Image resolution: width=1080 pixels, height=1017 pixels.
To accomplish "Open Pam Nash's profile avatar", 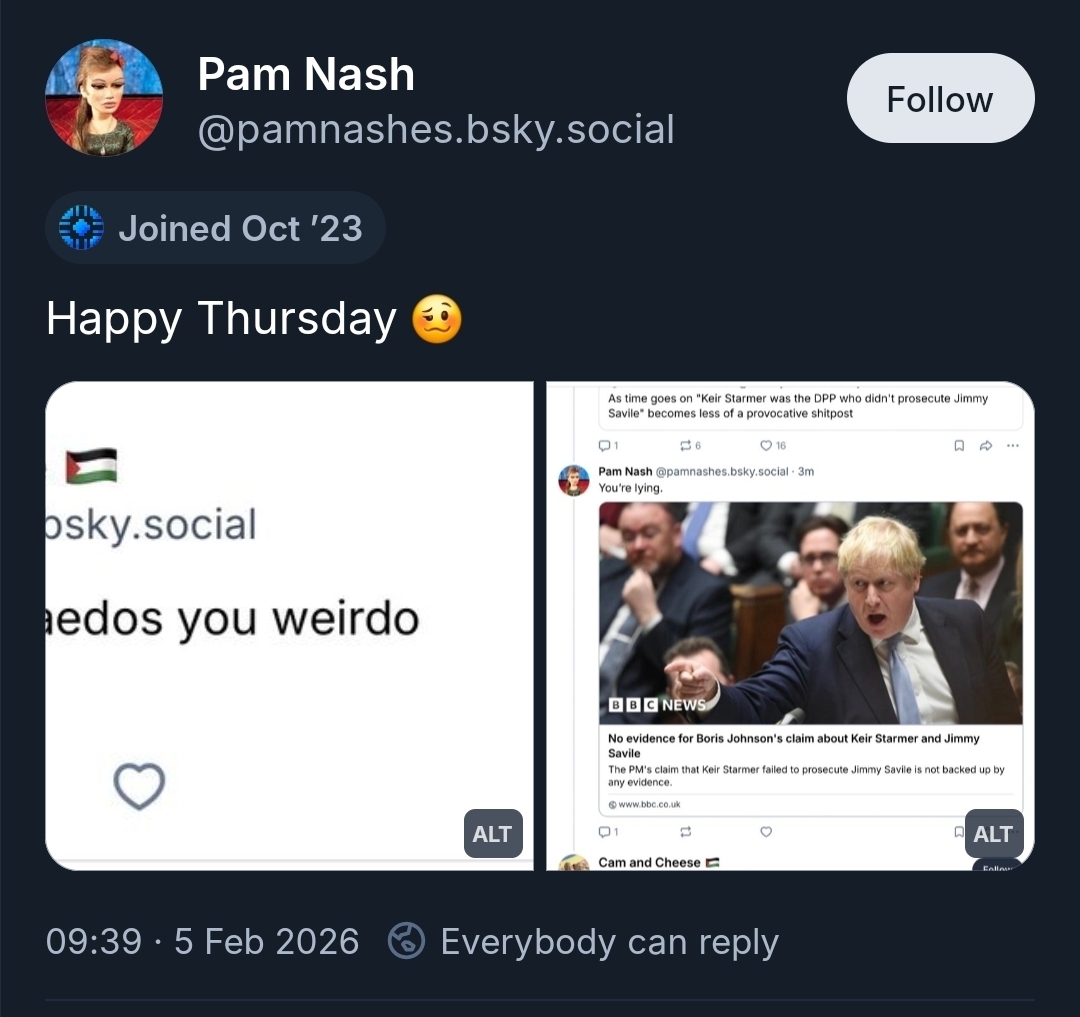I will pos(104,98).
